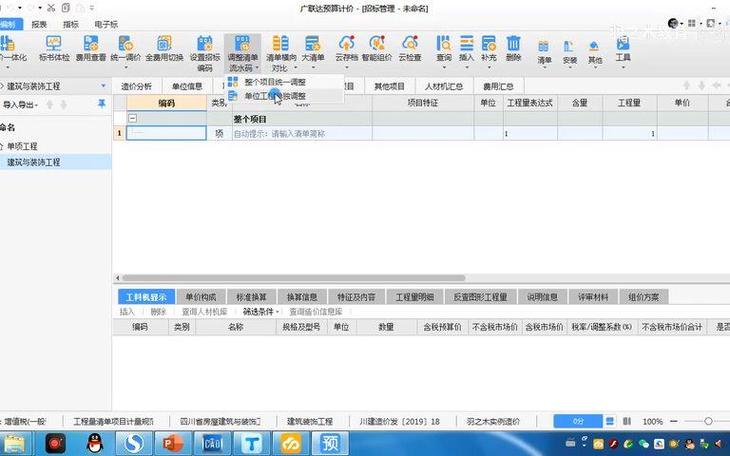Open the CAD application in taskbar
This screenshot has height=456, width=730.
coord(212,443)
